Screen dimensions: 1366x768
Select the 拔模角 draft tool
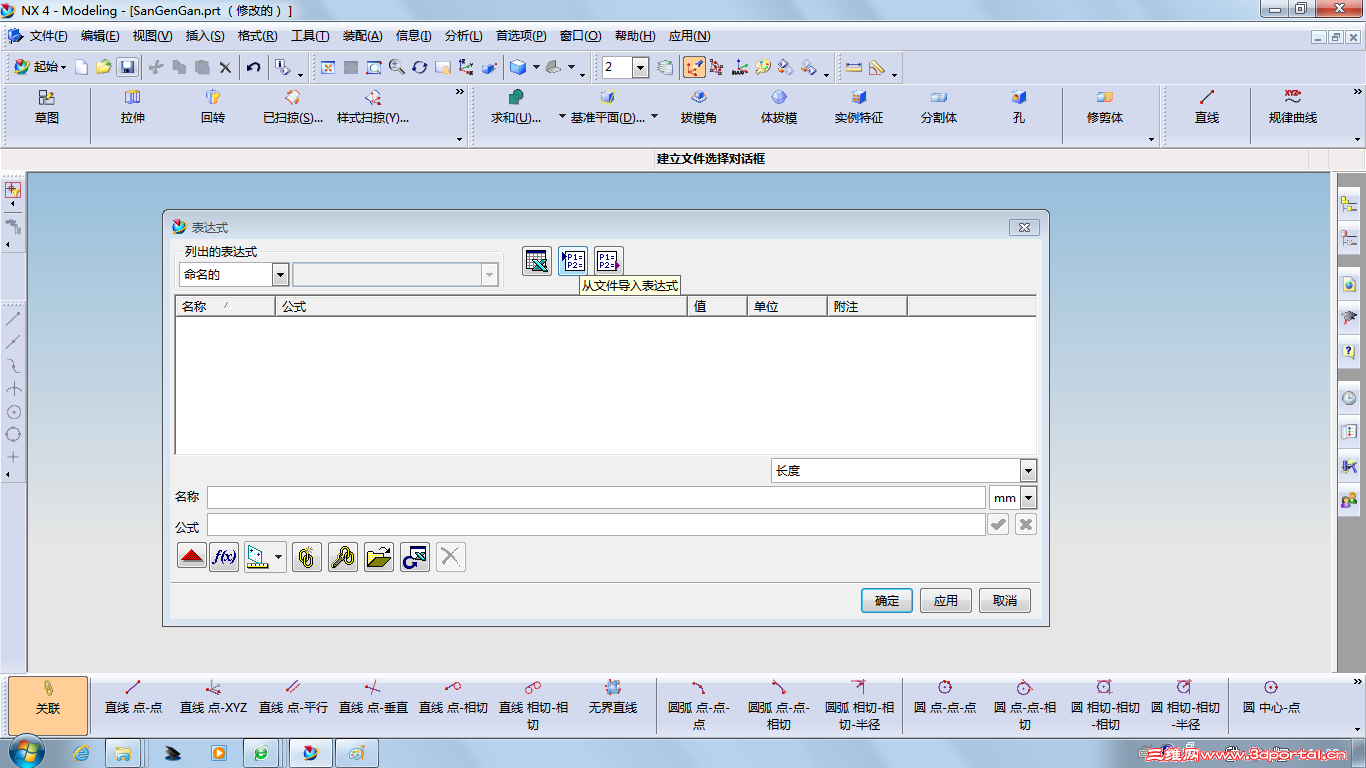699,107
